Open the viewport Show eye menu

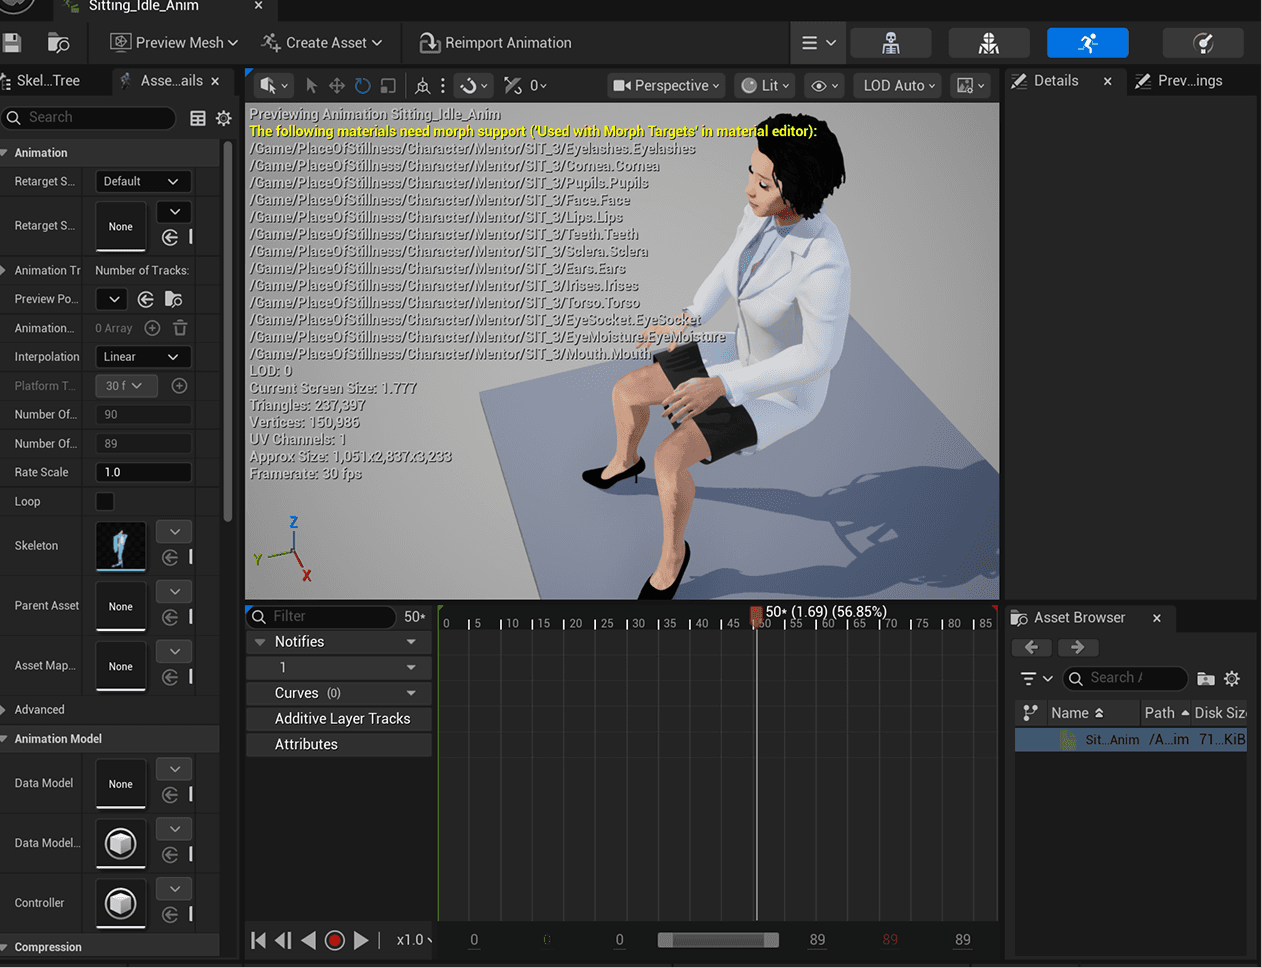click(825, 86)
